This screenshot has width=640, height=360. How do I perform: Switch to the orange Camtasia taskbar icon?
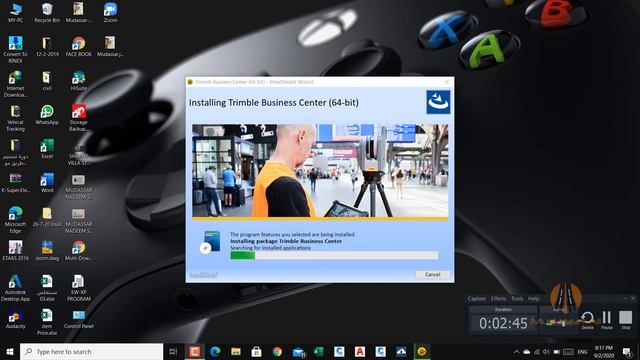click(195, 351)
